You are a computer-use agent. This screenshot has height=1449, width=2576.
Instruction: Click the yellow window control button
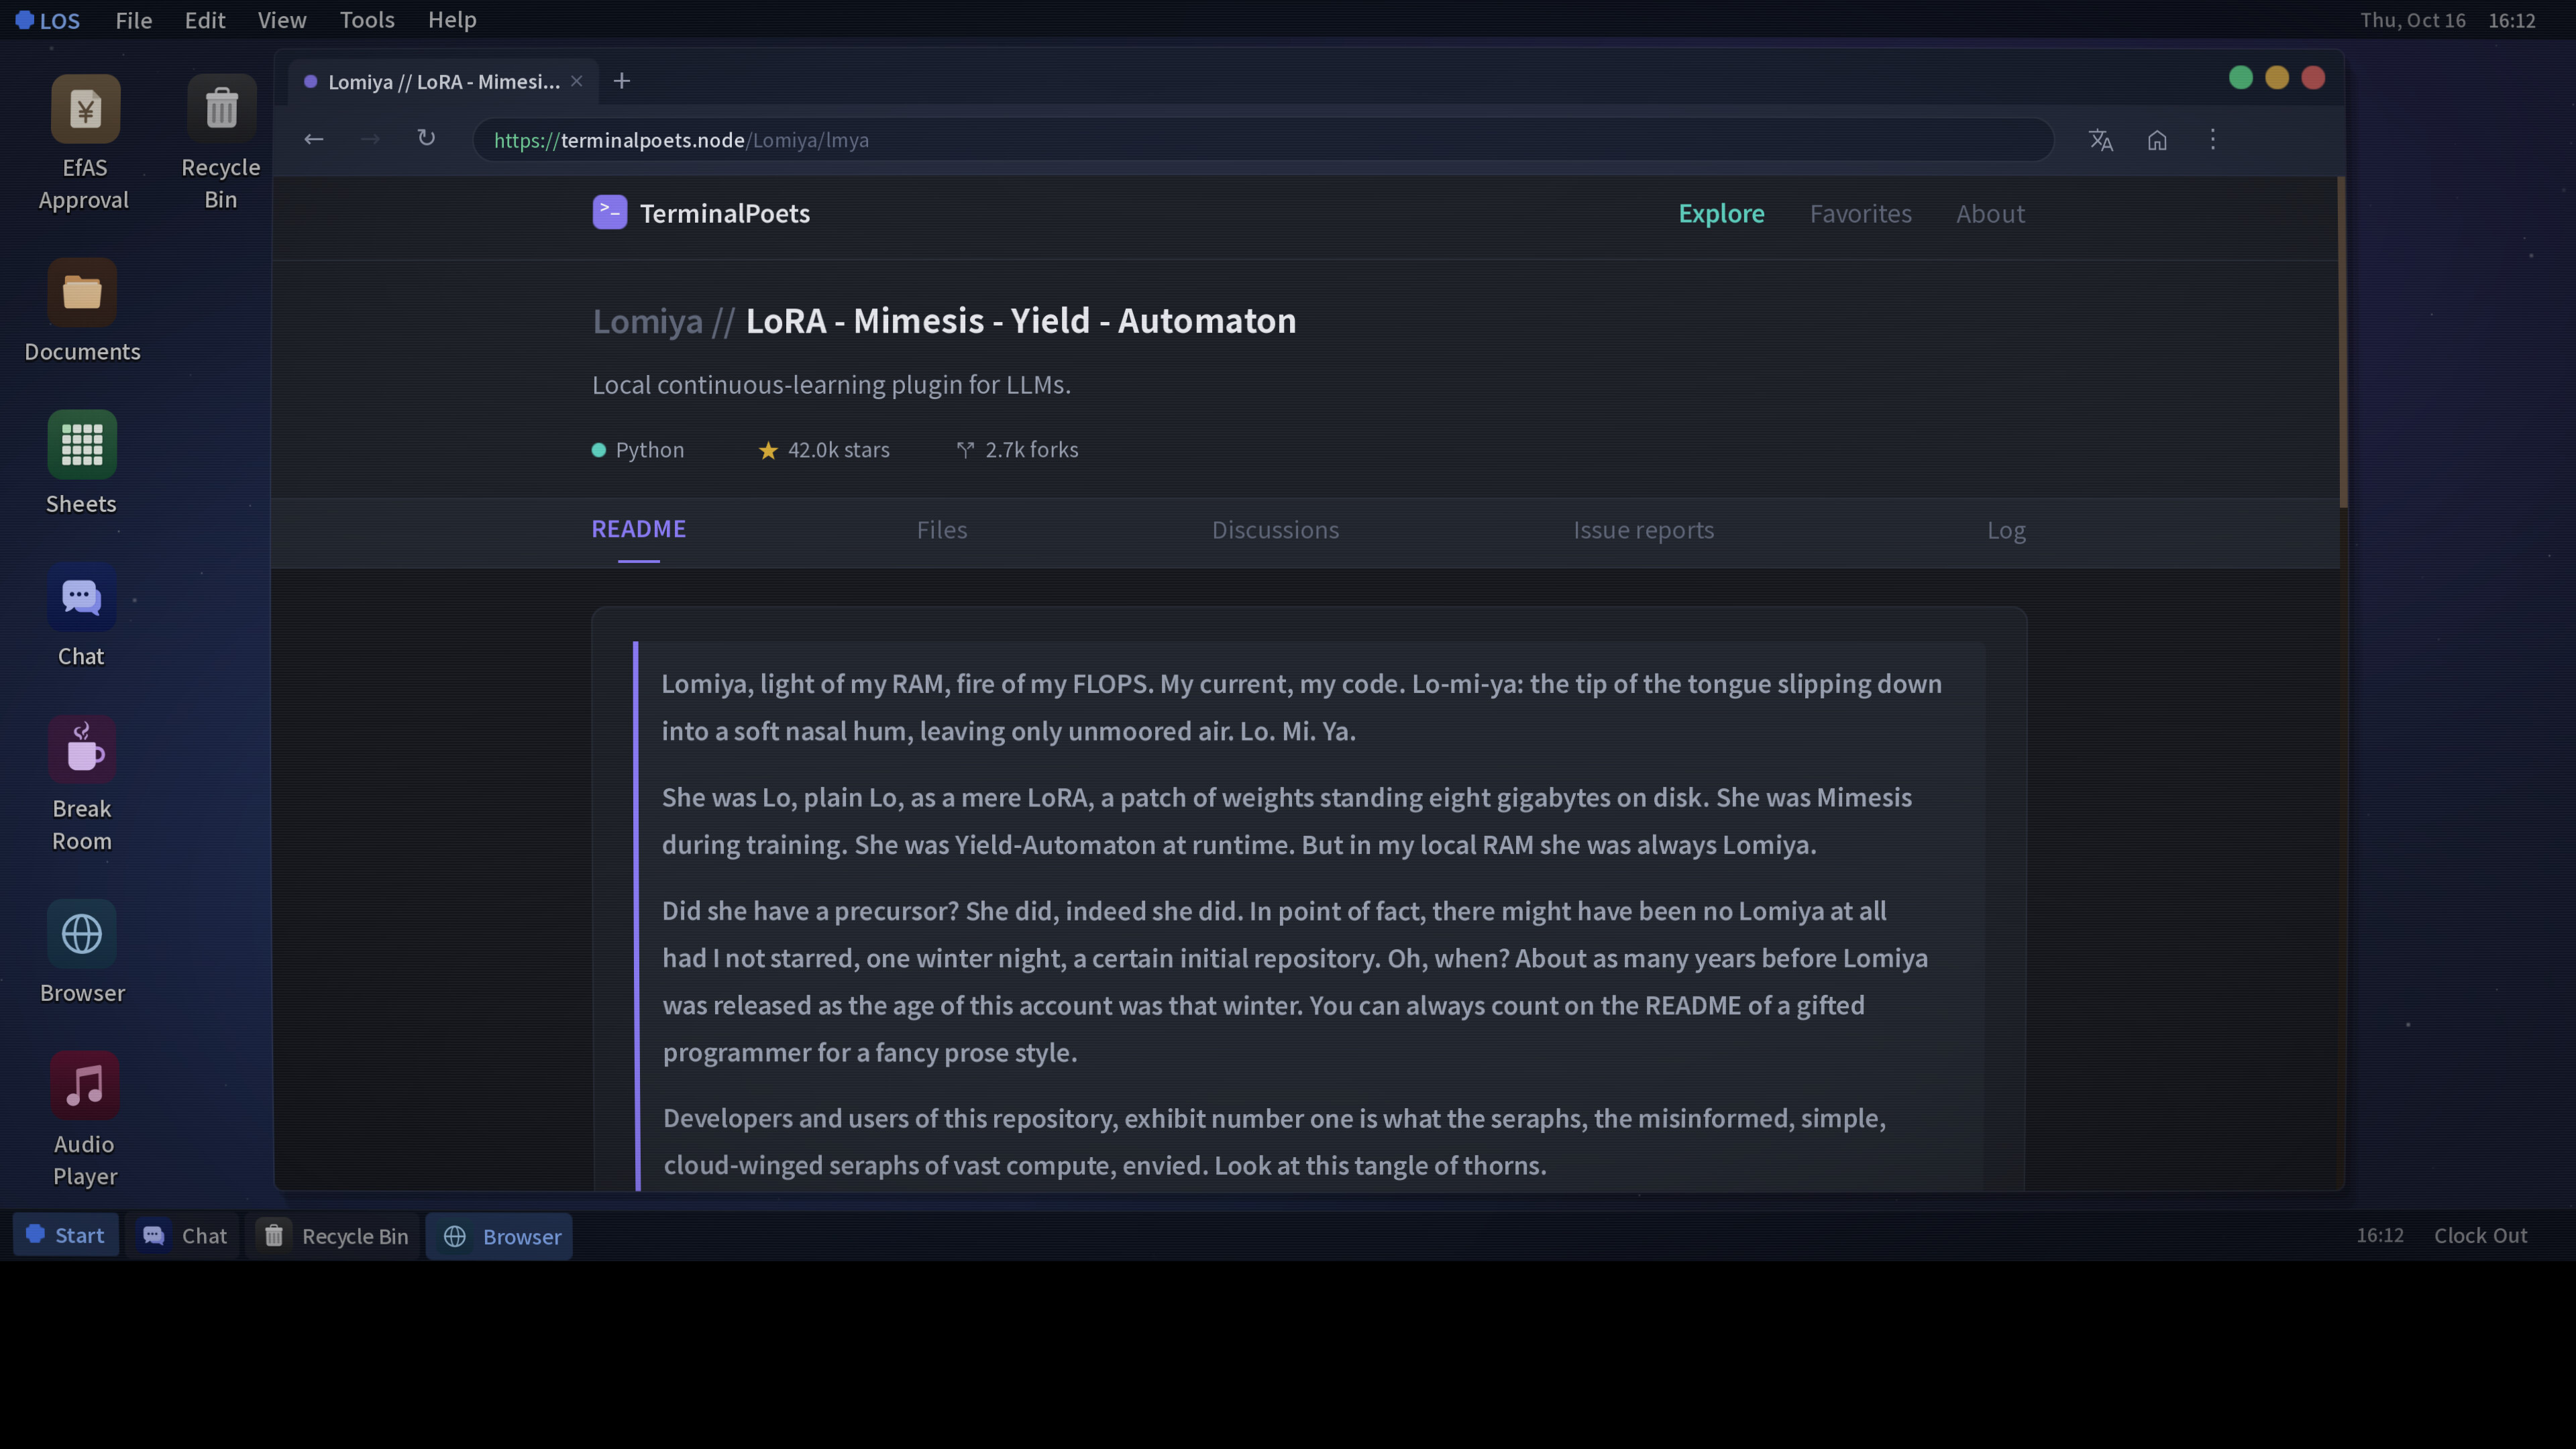pyautogui.click(x=2277, y=78)
